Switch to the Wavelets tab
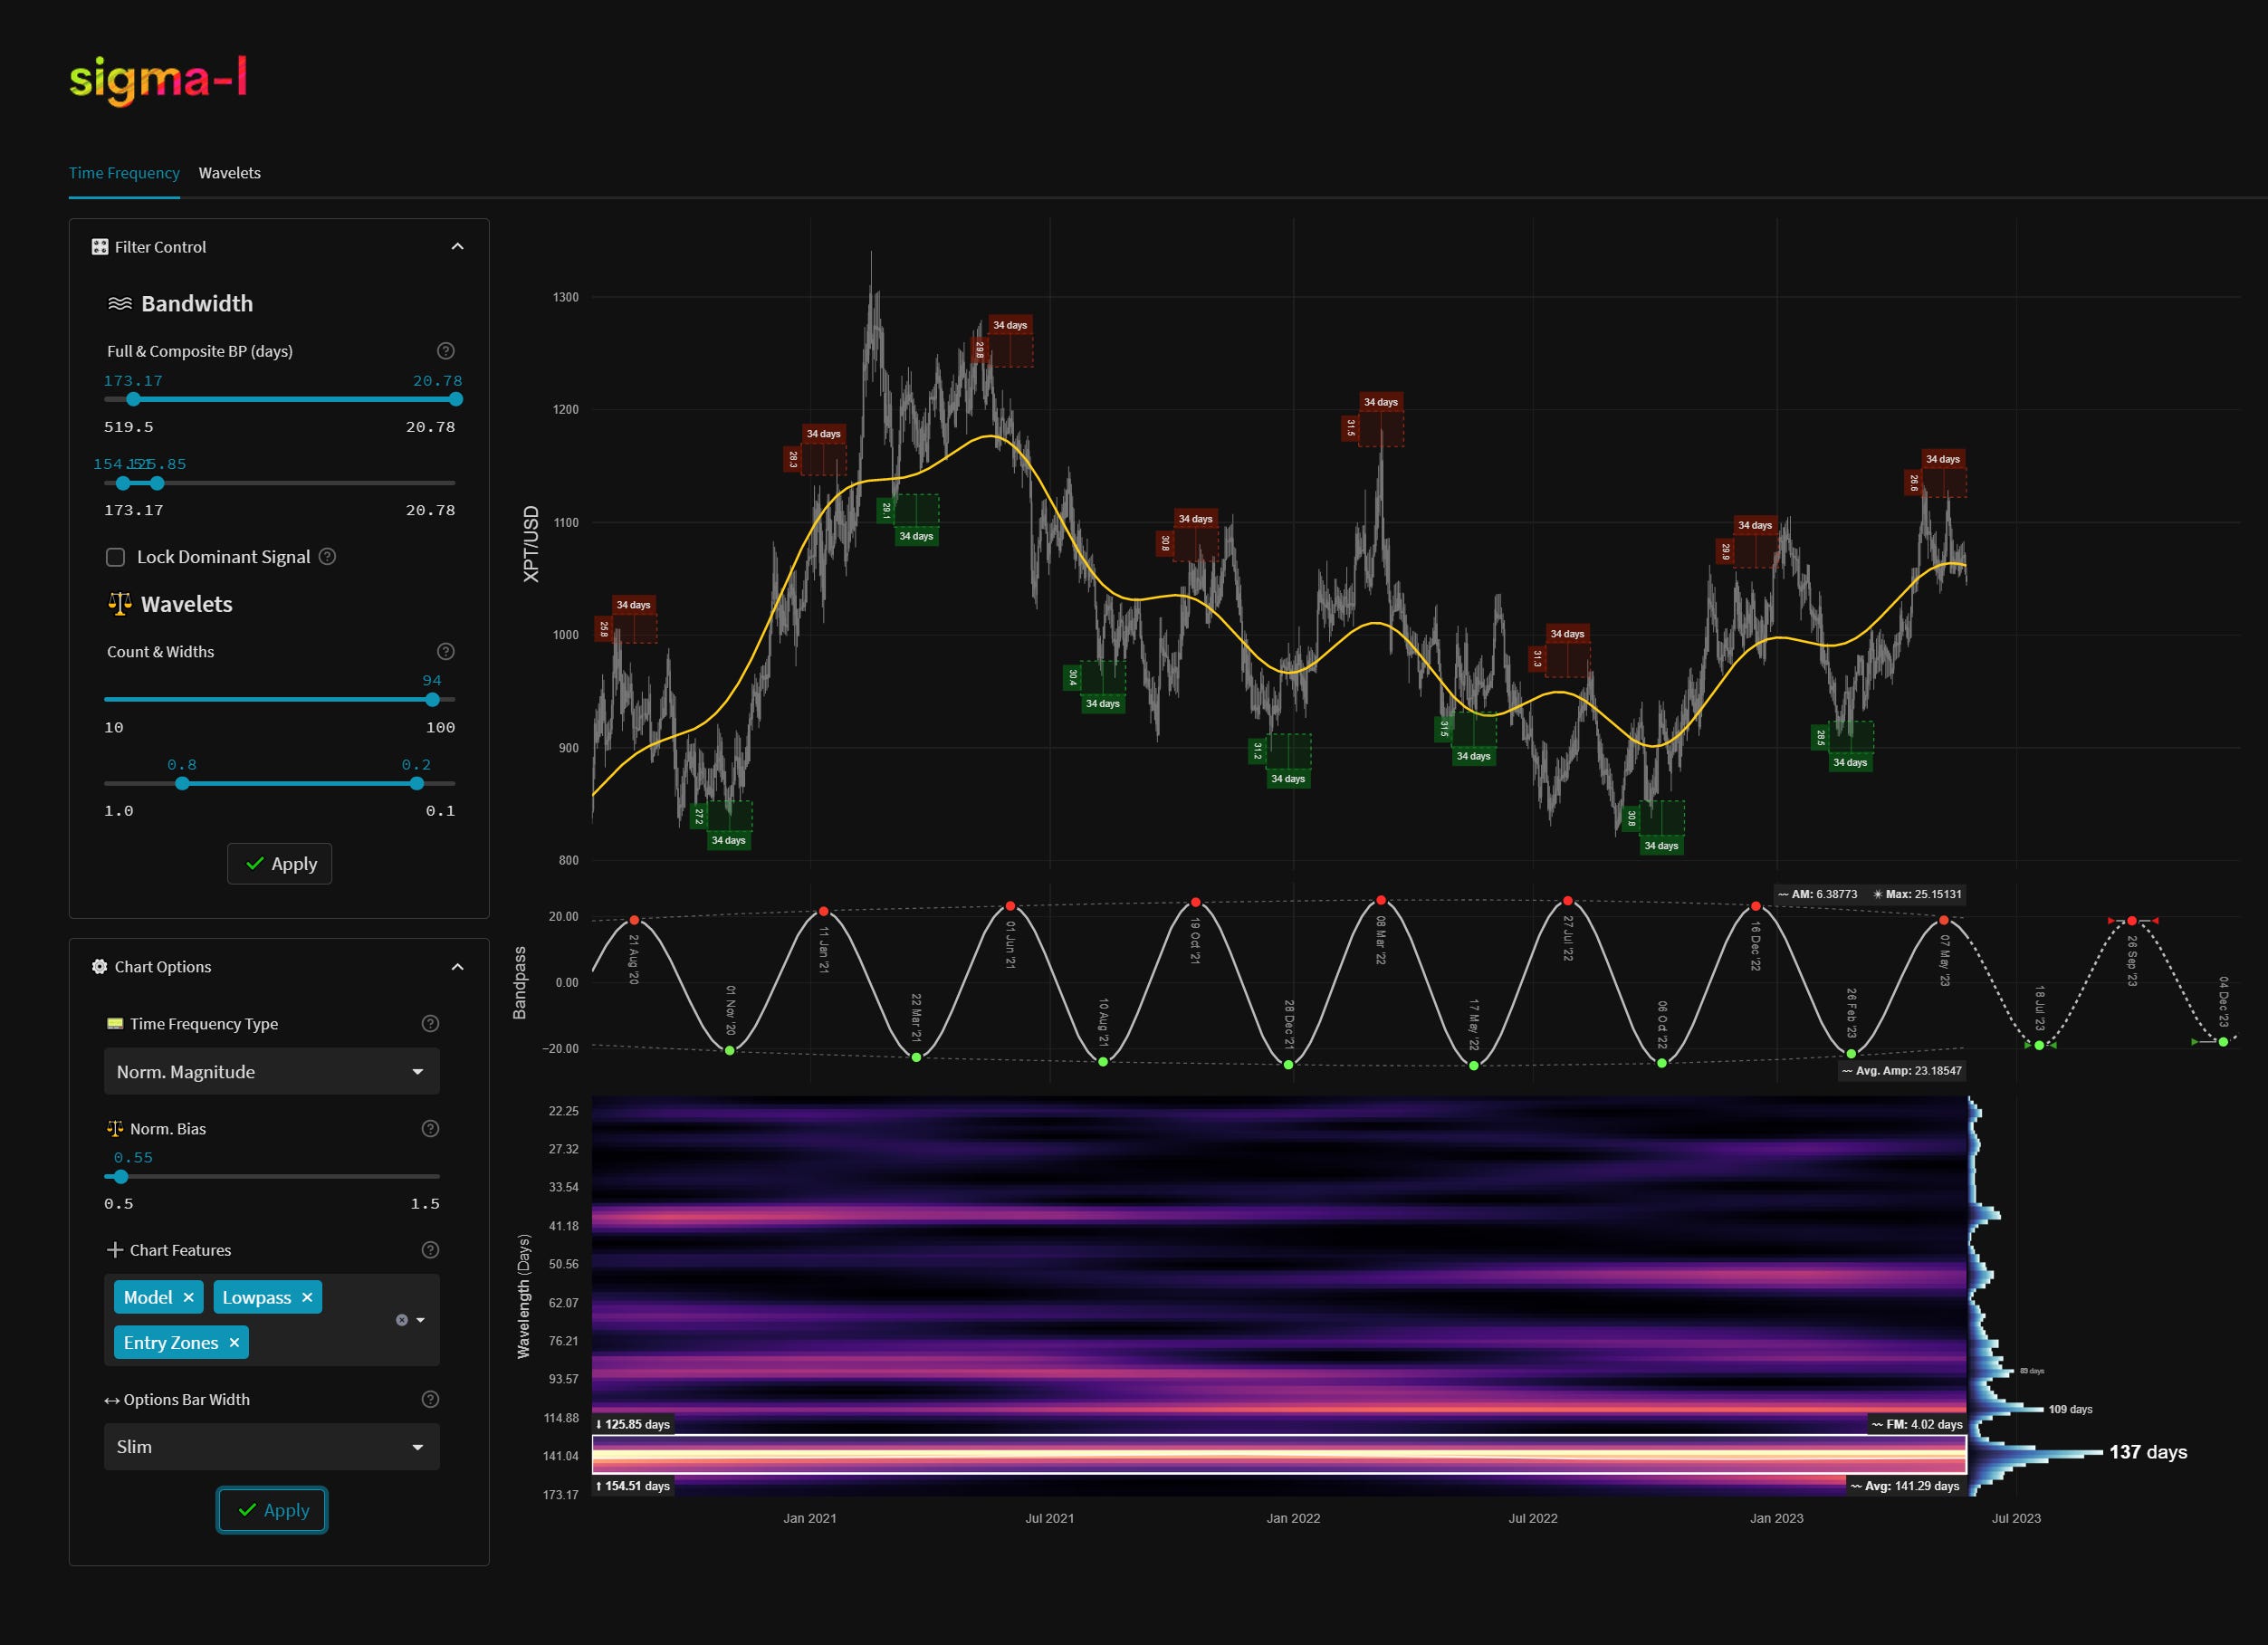 tap(229, 173)
